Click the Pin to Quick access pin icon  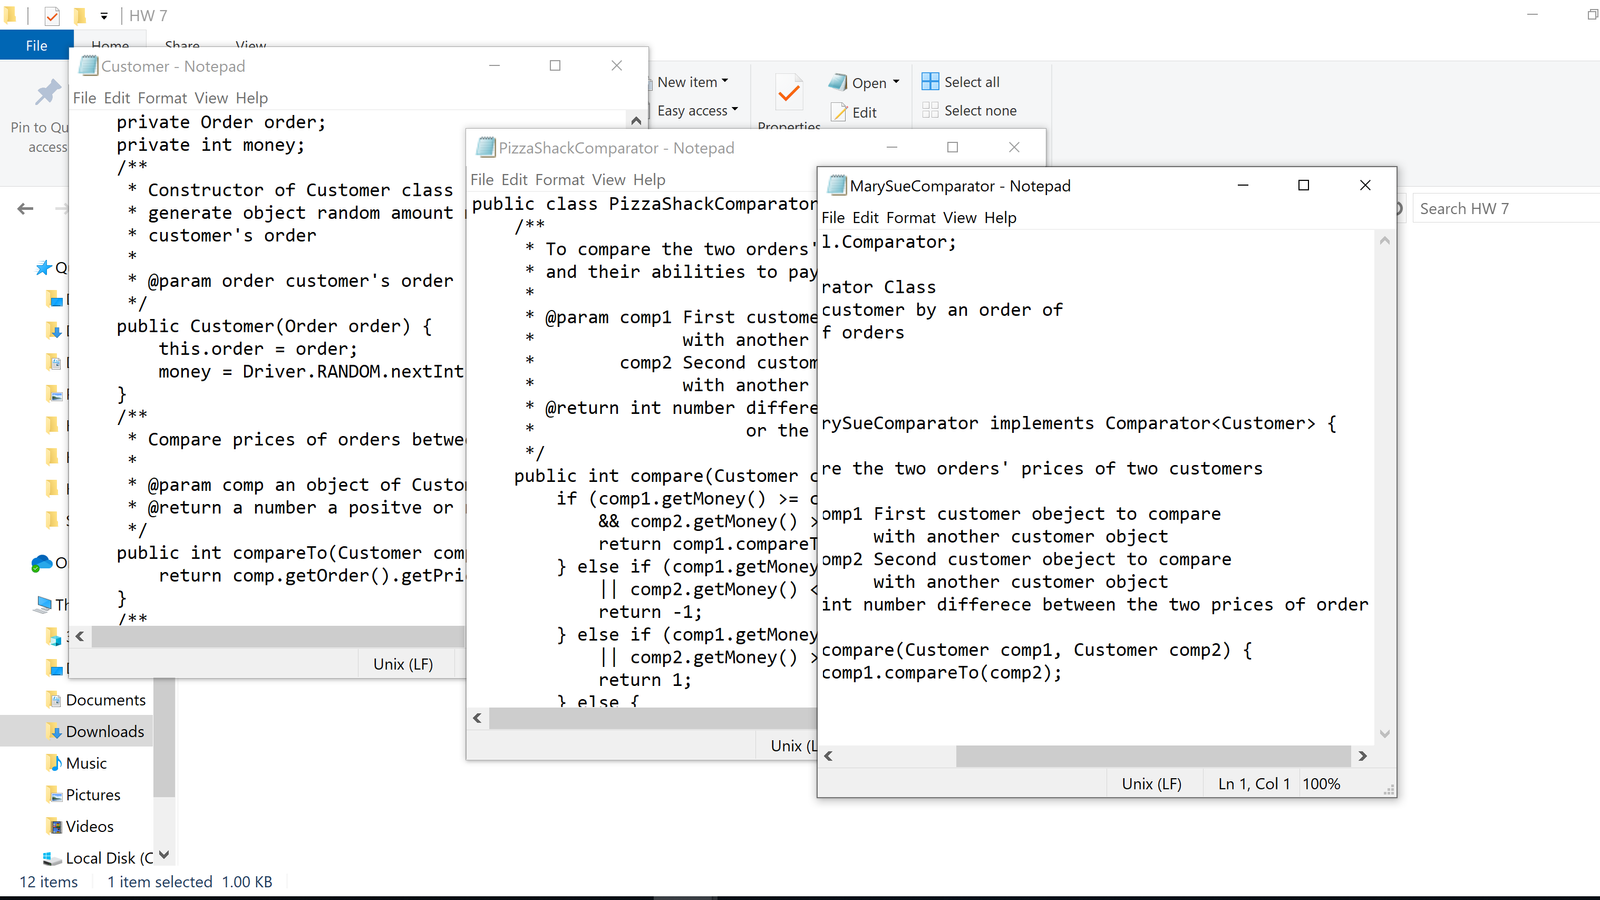pos(47,93)
